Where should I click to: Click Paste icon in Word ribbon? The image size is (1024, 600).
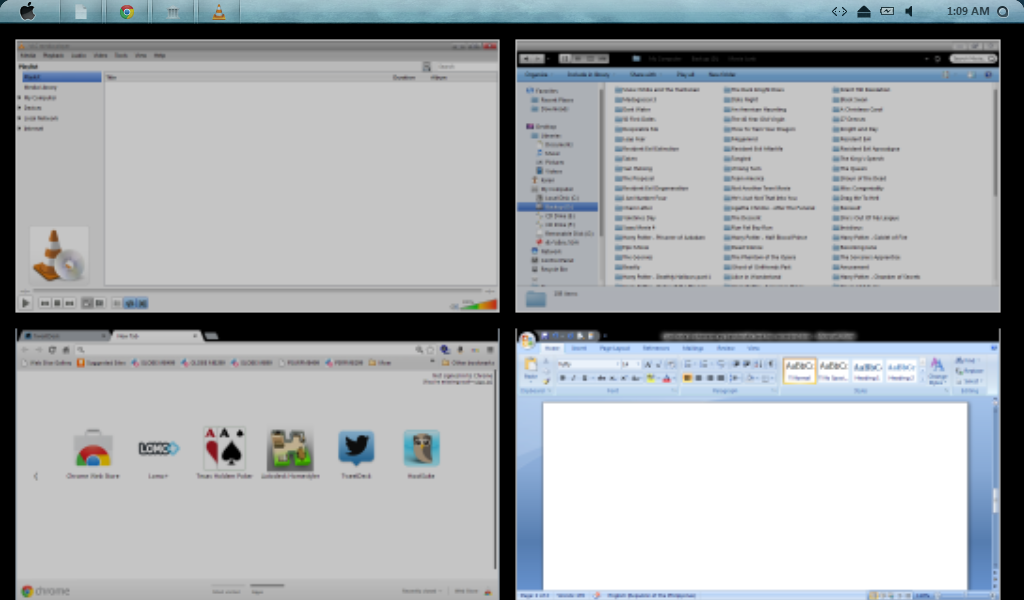pos(531,364)
